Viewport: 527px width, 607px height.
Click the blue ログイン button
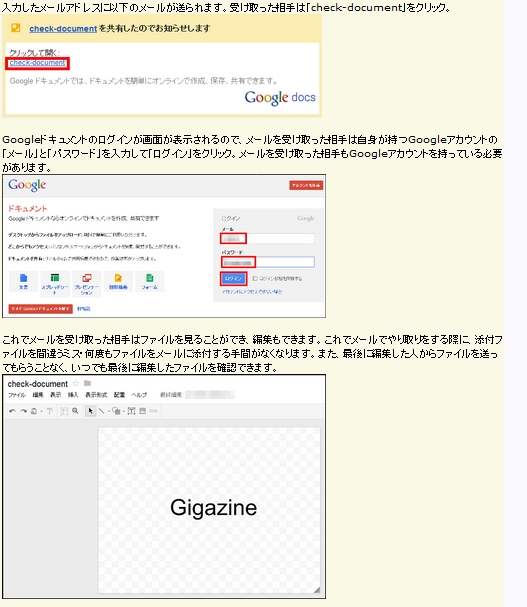(x=233, y=278)
